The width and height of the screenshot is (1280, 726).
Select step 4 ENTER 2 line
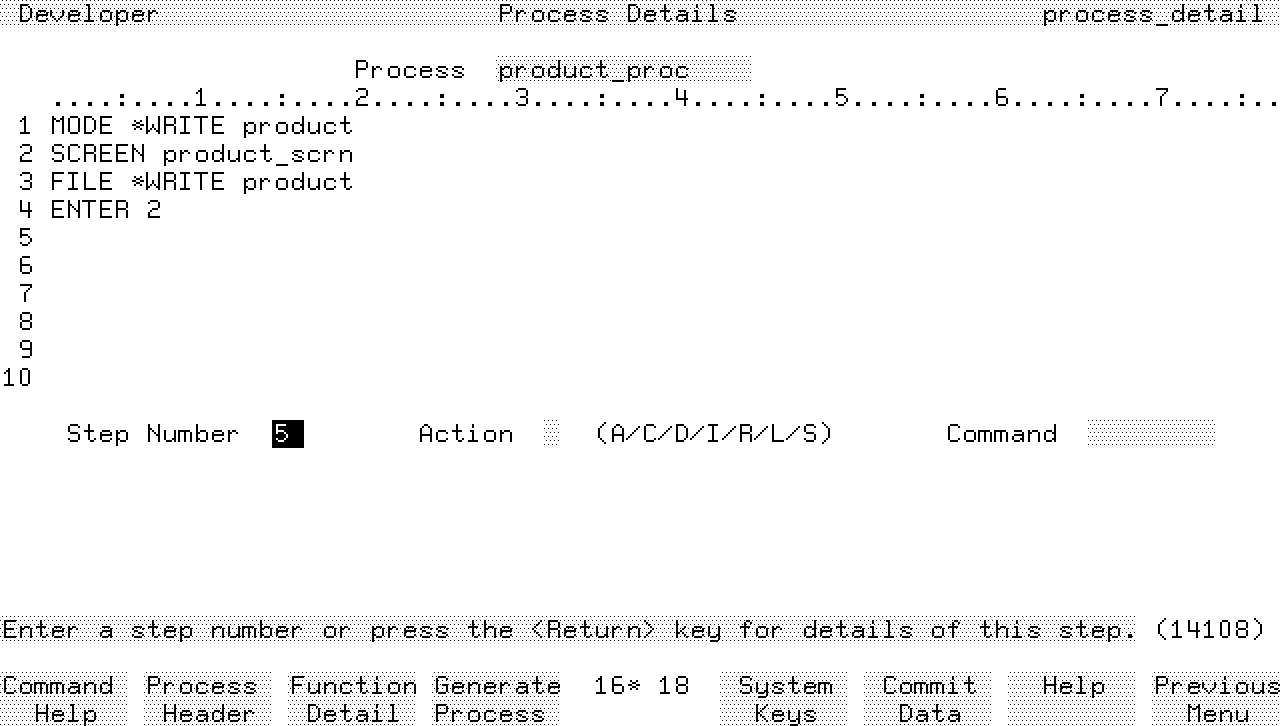point(105,210)
